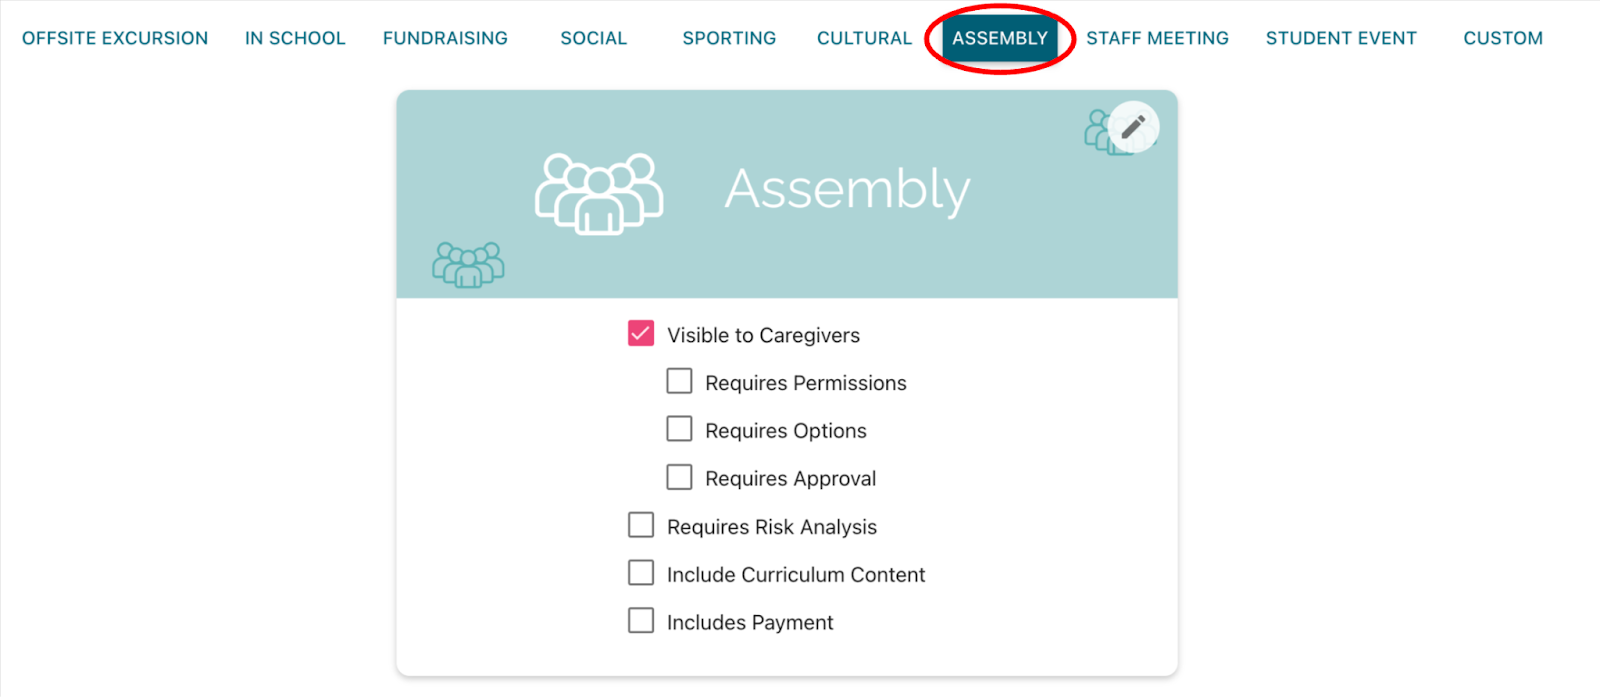1600x697 pixels.
Task: Toggle Requires Risk Analysis checkbox
Action: click(x=641, y=526)
